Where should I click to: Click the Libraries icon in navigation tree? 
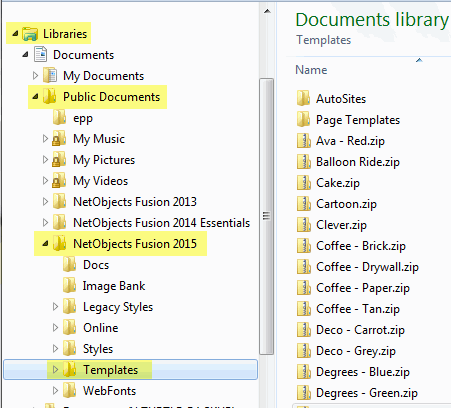click(30, 34)
